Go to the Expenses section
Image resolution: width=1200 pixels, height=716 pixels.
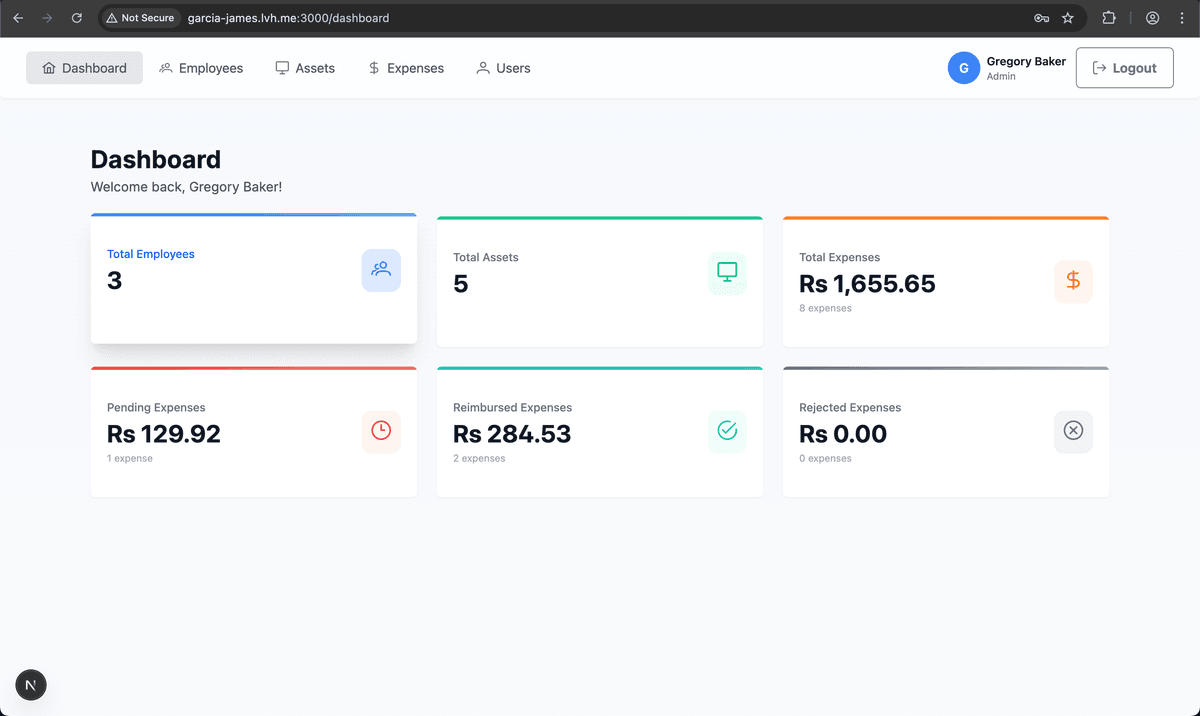pyautogui.click(x=405, y=68)
